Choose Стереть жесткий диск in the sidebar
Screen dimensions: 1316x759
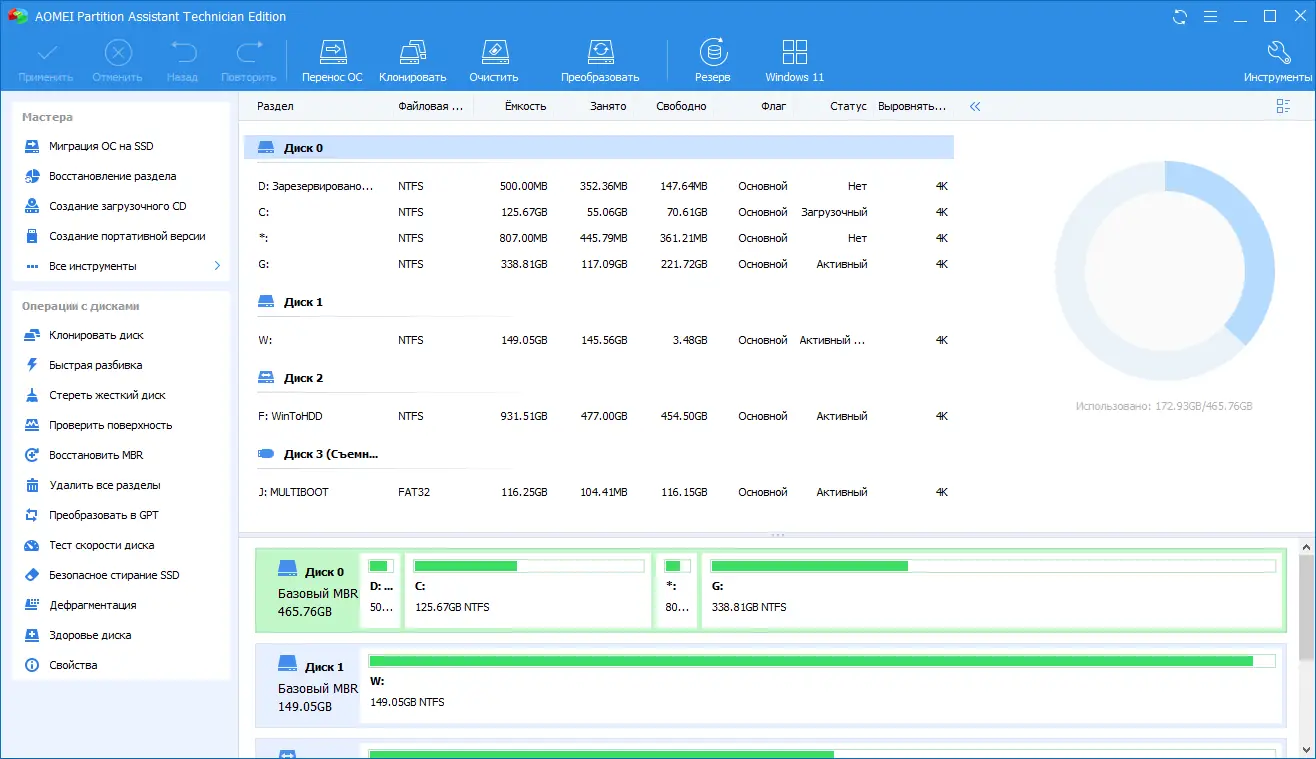point(94,395)
